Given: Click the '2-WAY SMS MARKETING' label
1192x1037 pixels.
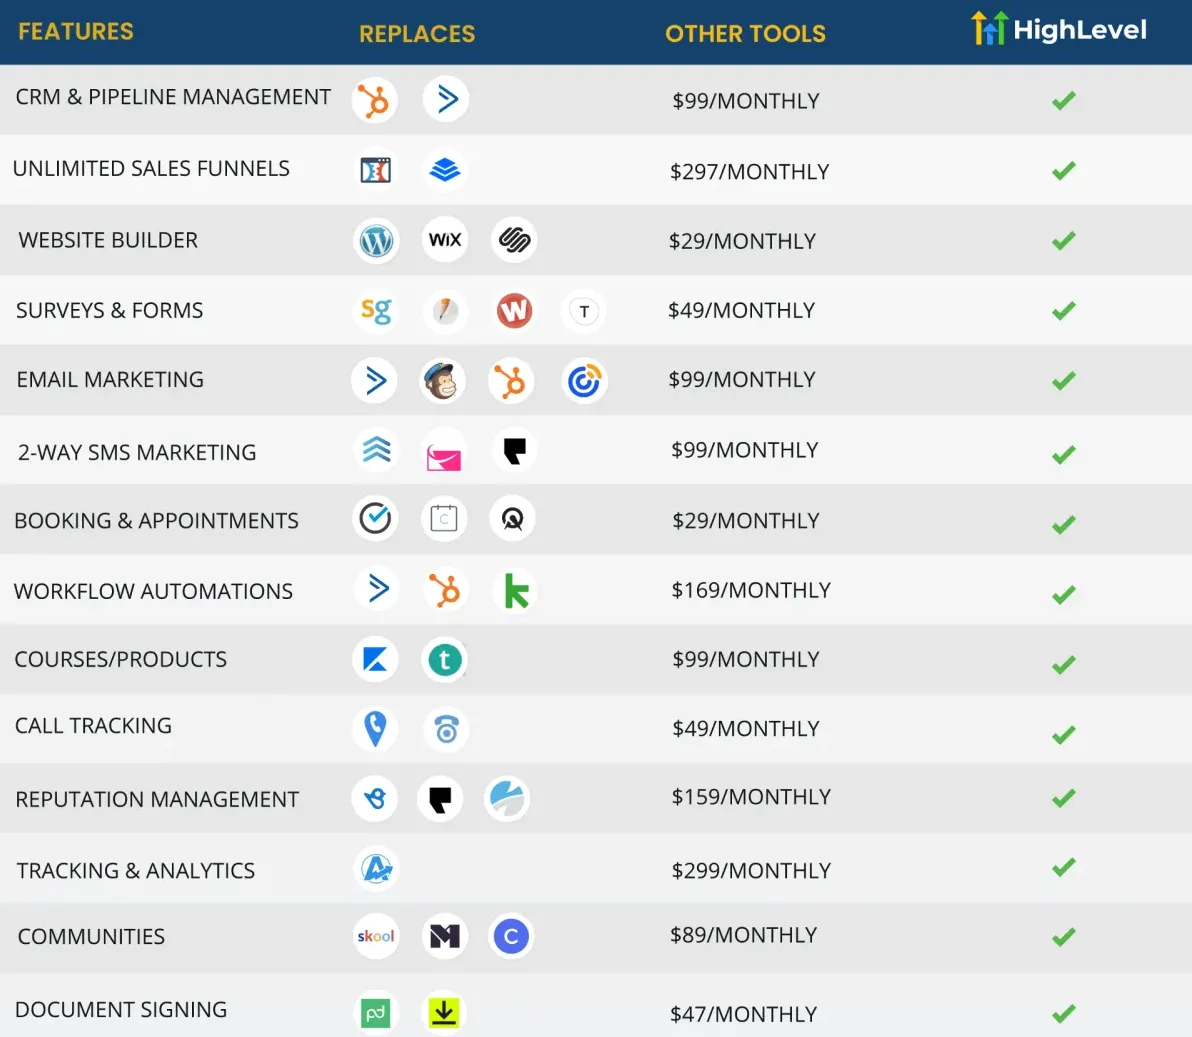Looking at the screenshot, I should pyautogui.click(x=137, y=452).
